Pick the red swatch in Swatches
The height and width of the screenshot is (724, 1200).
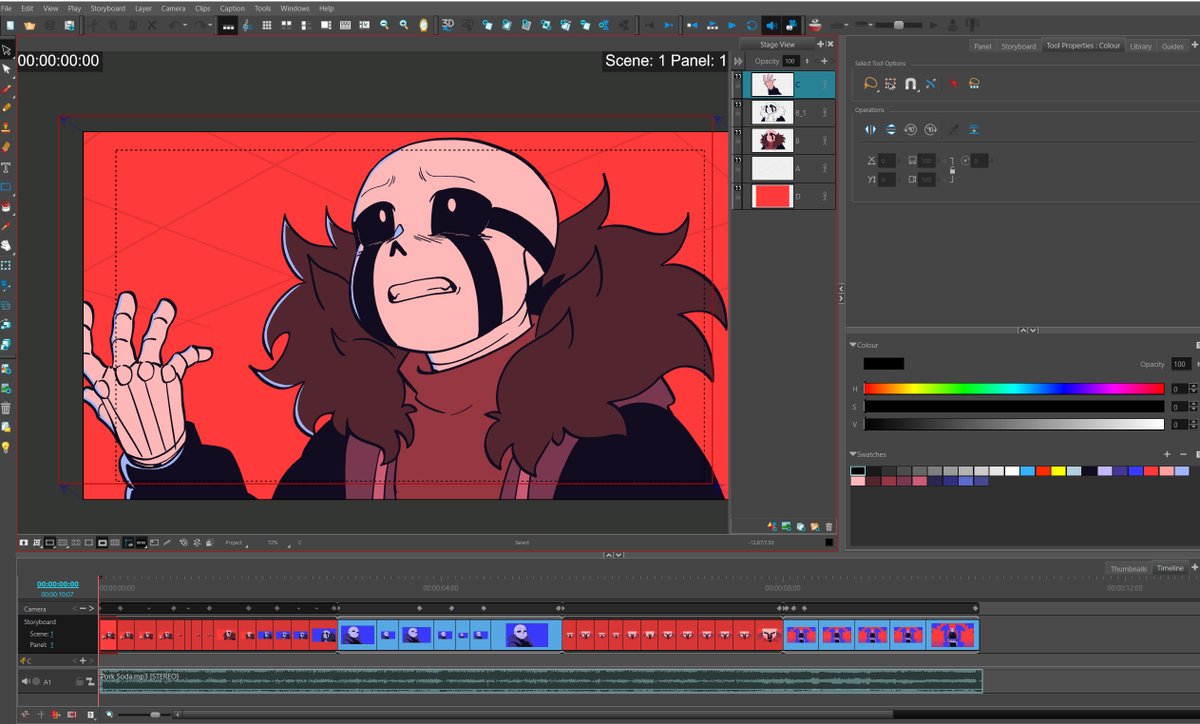[1043, 470]
